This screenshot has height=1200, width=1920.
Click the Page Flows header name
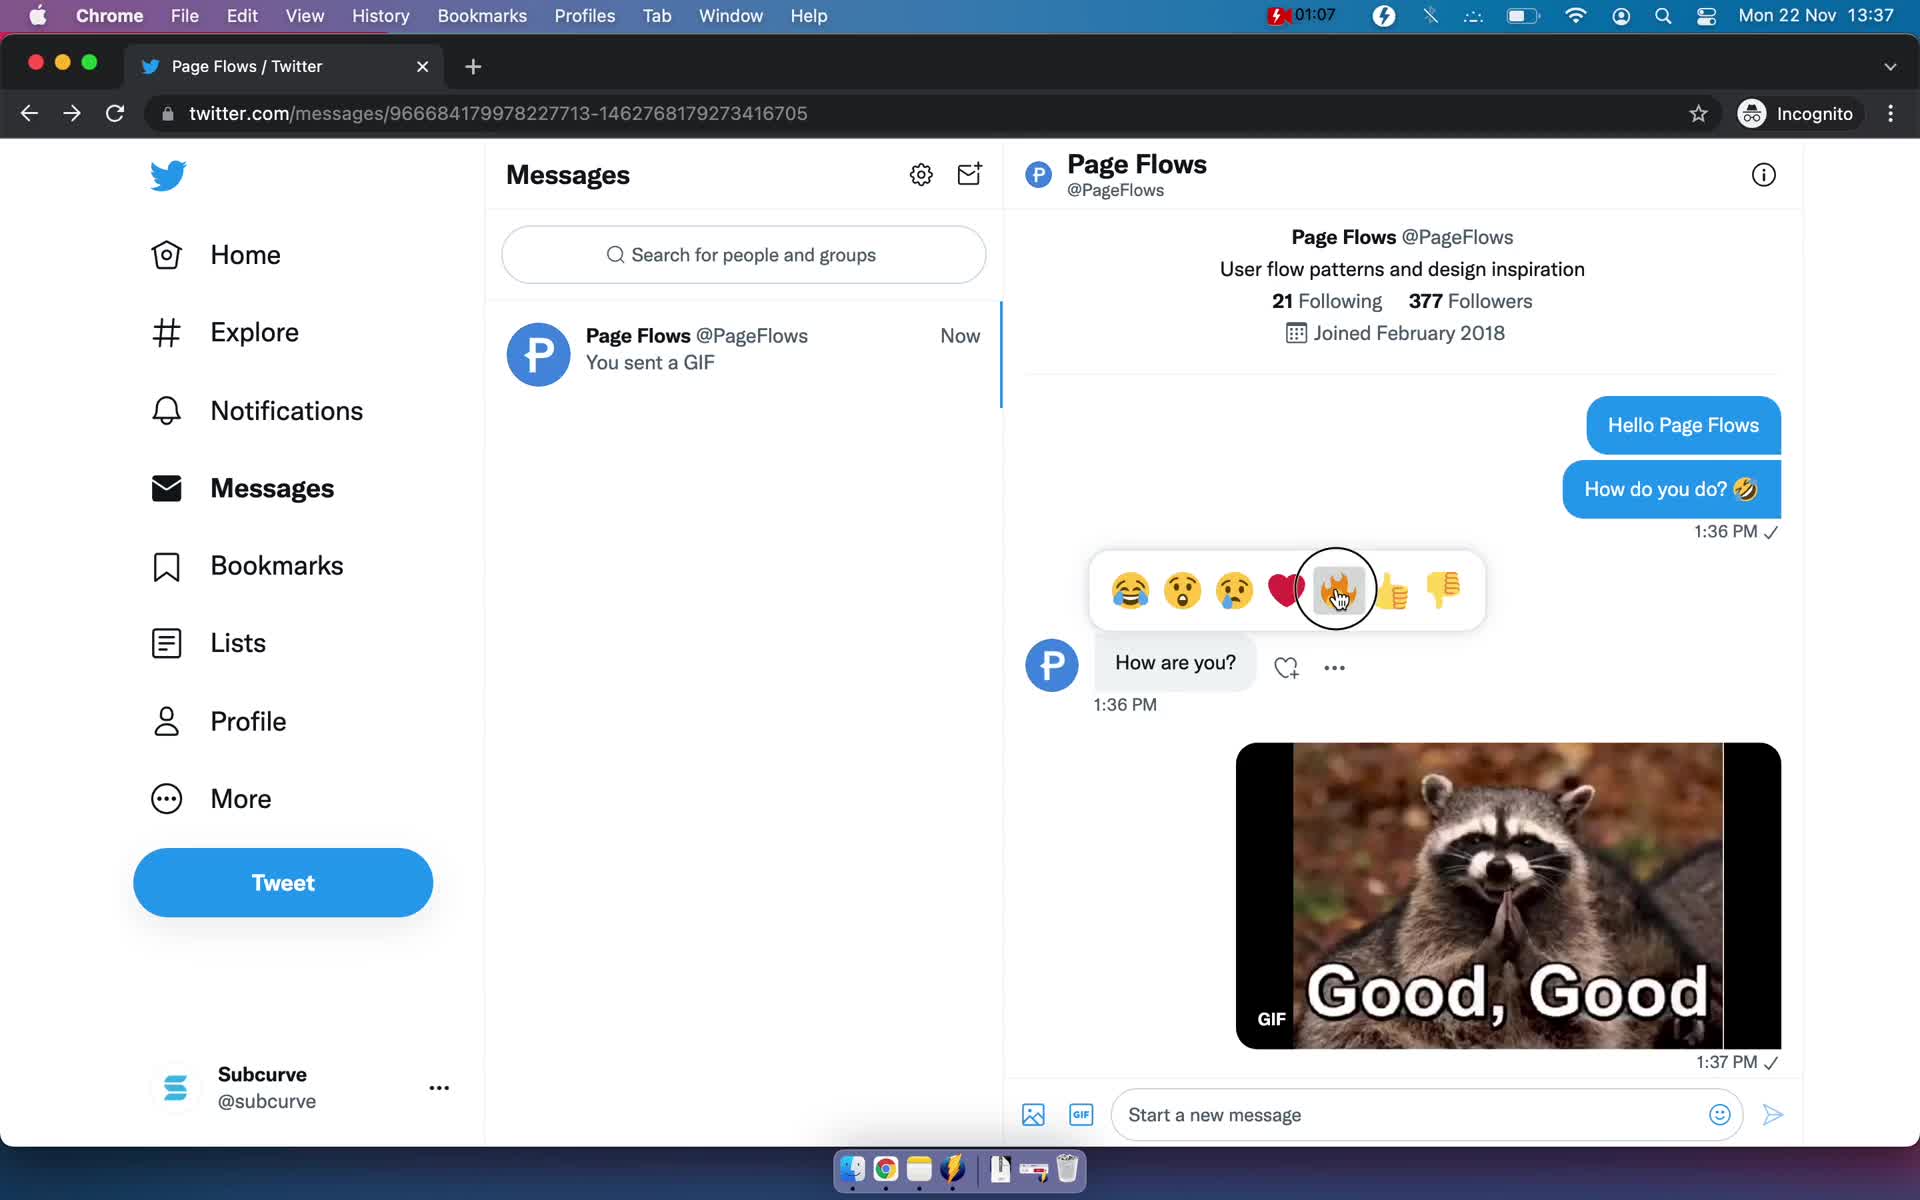coord(1136,164)
